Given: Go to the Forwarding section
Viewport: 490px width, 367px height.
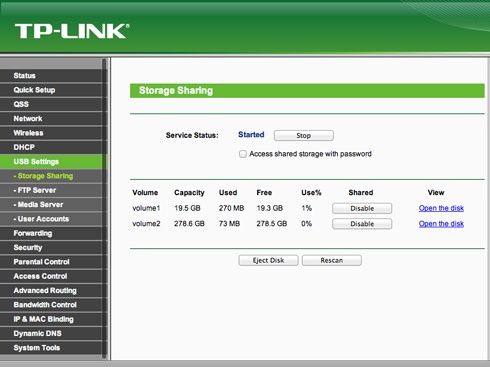Looking at the screenshot, I should [51, 233].
